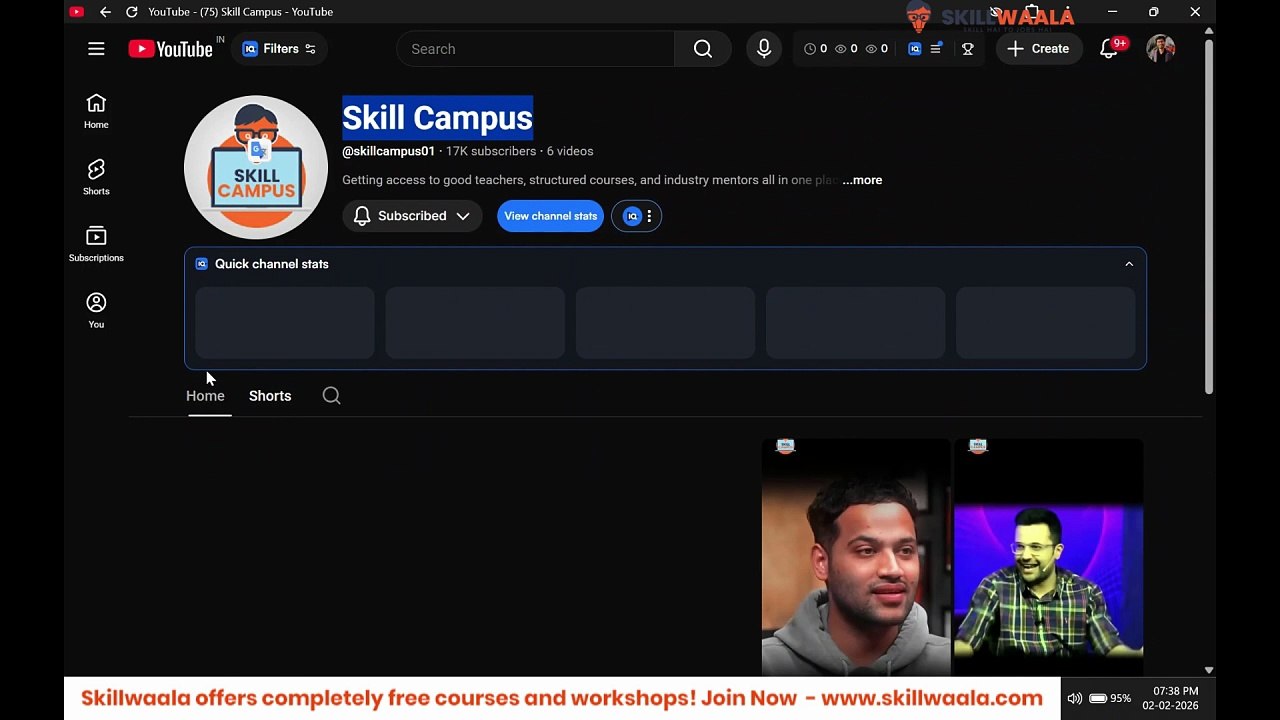
Task: Open the account profile avatar menu
Action: [x=1161, y=49]
